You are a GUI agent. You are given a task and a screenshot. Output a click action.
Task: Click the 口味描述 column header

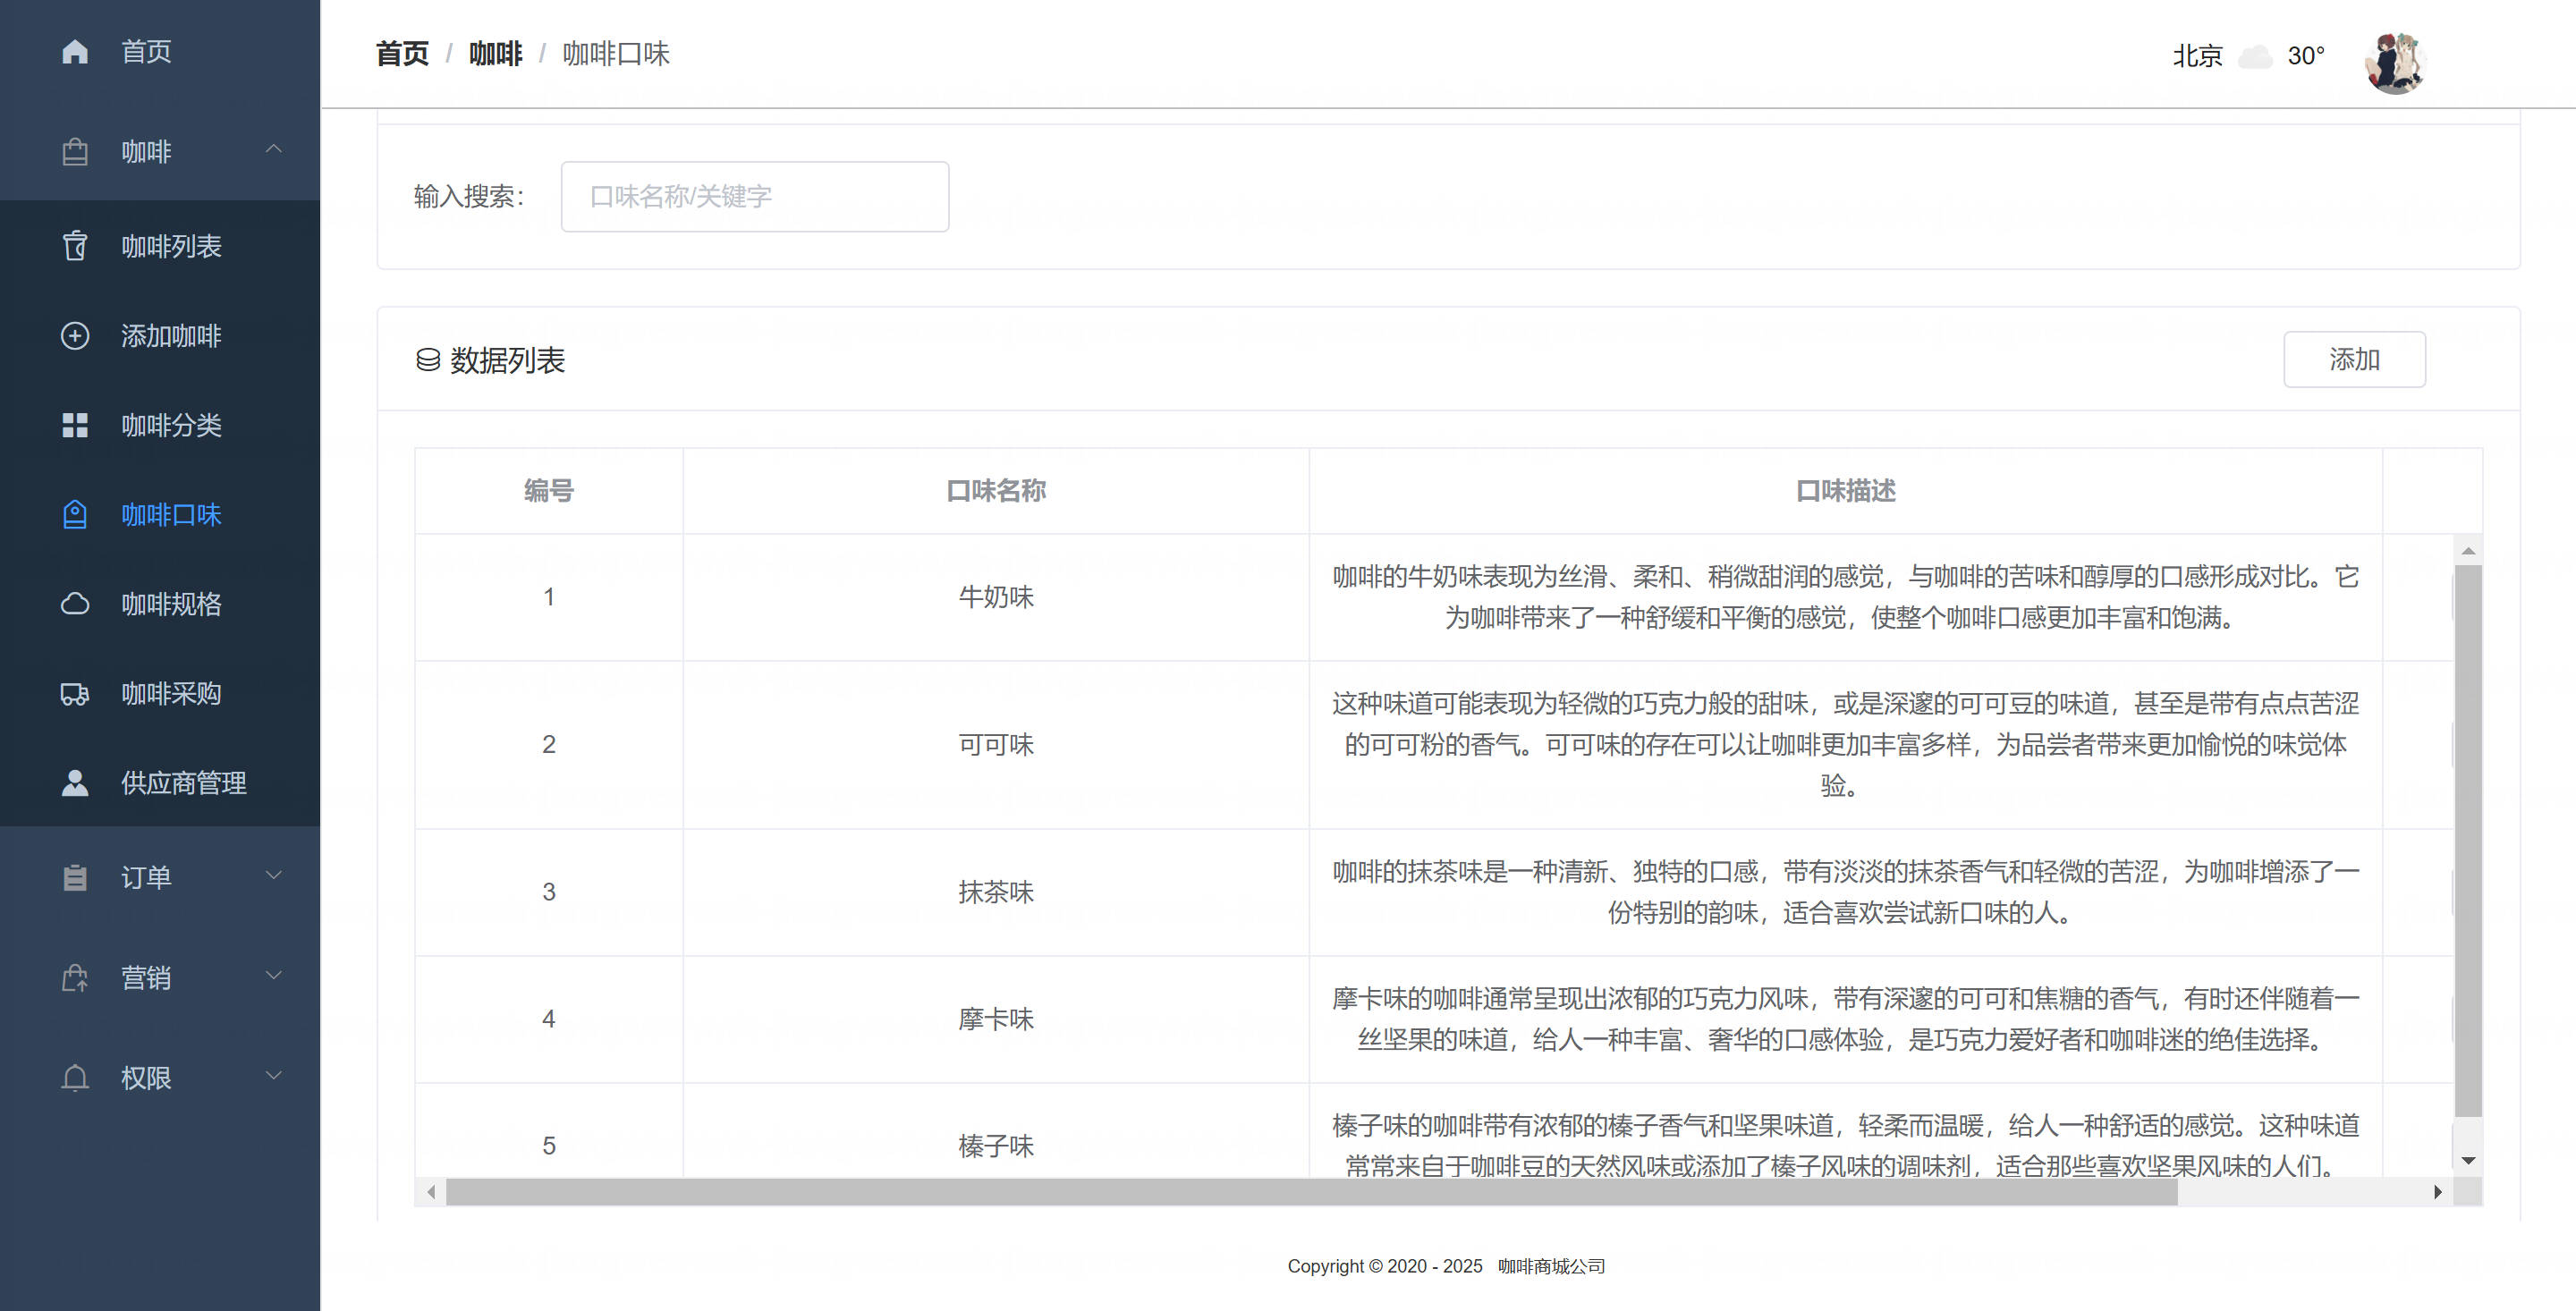pyautogui.click(x=1846, y=491)
